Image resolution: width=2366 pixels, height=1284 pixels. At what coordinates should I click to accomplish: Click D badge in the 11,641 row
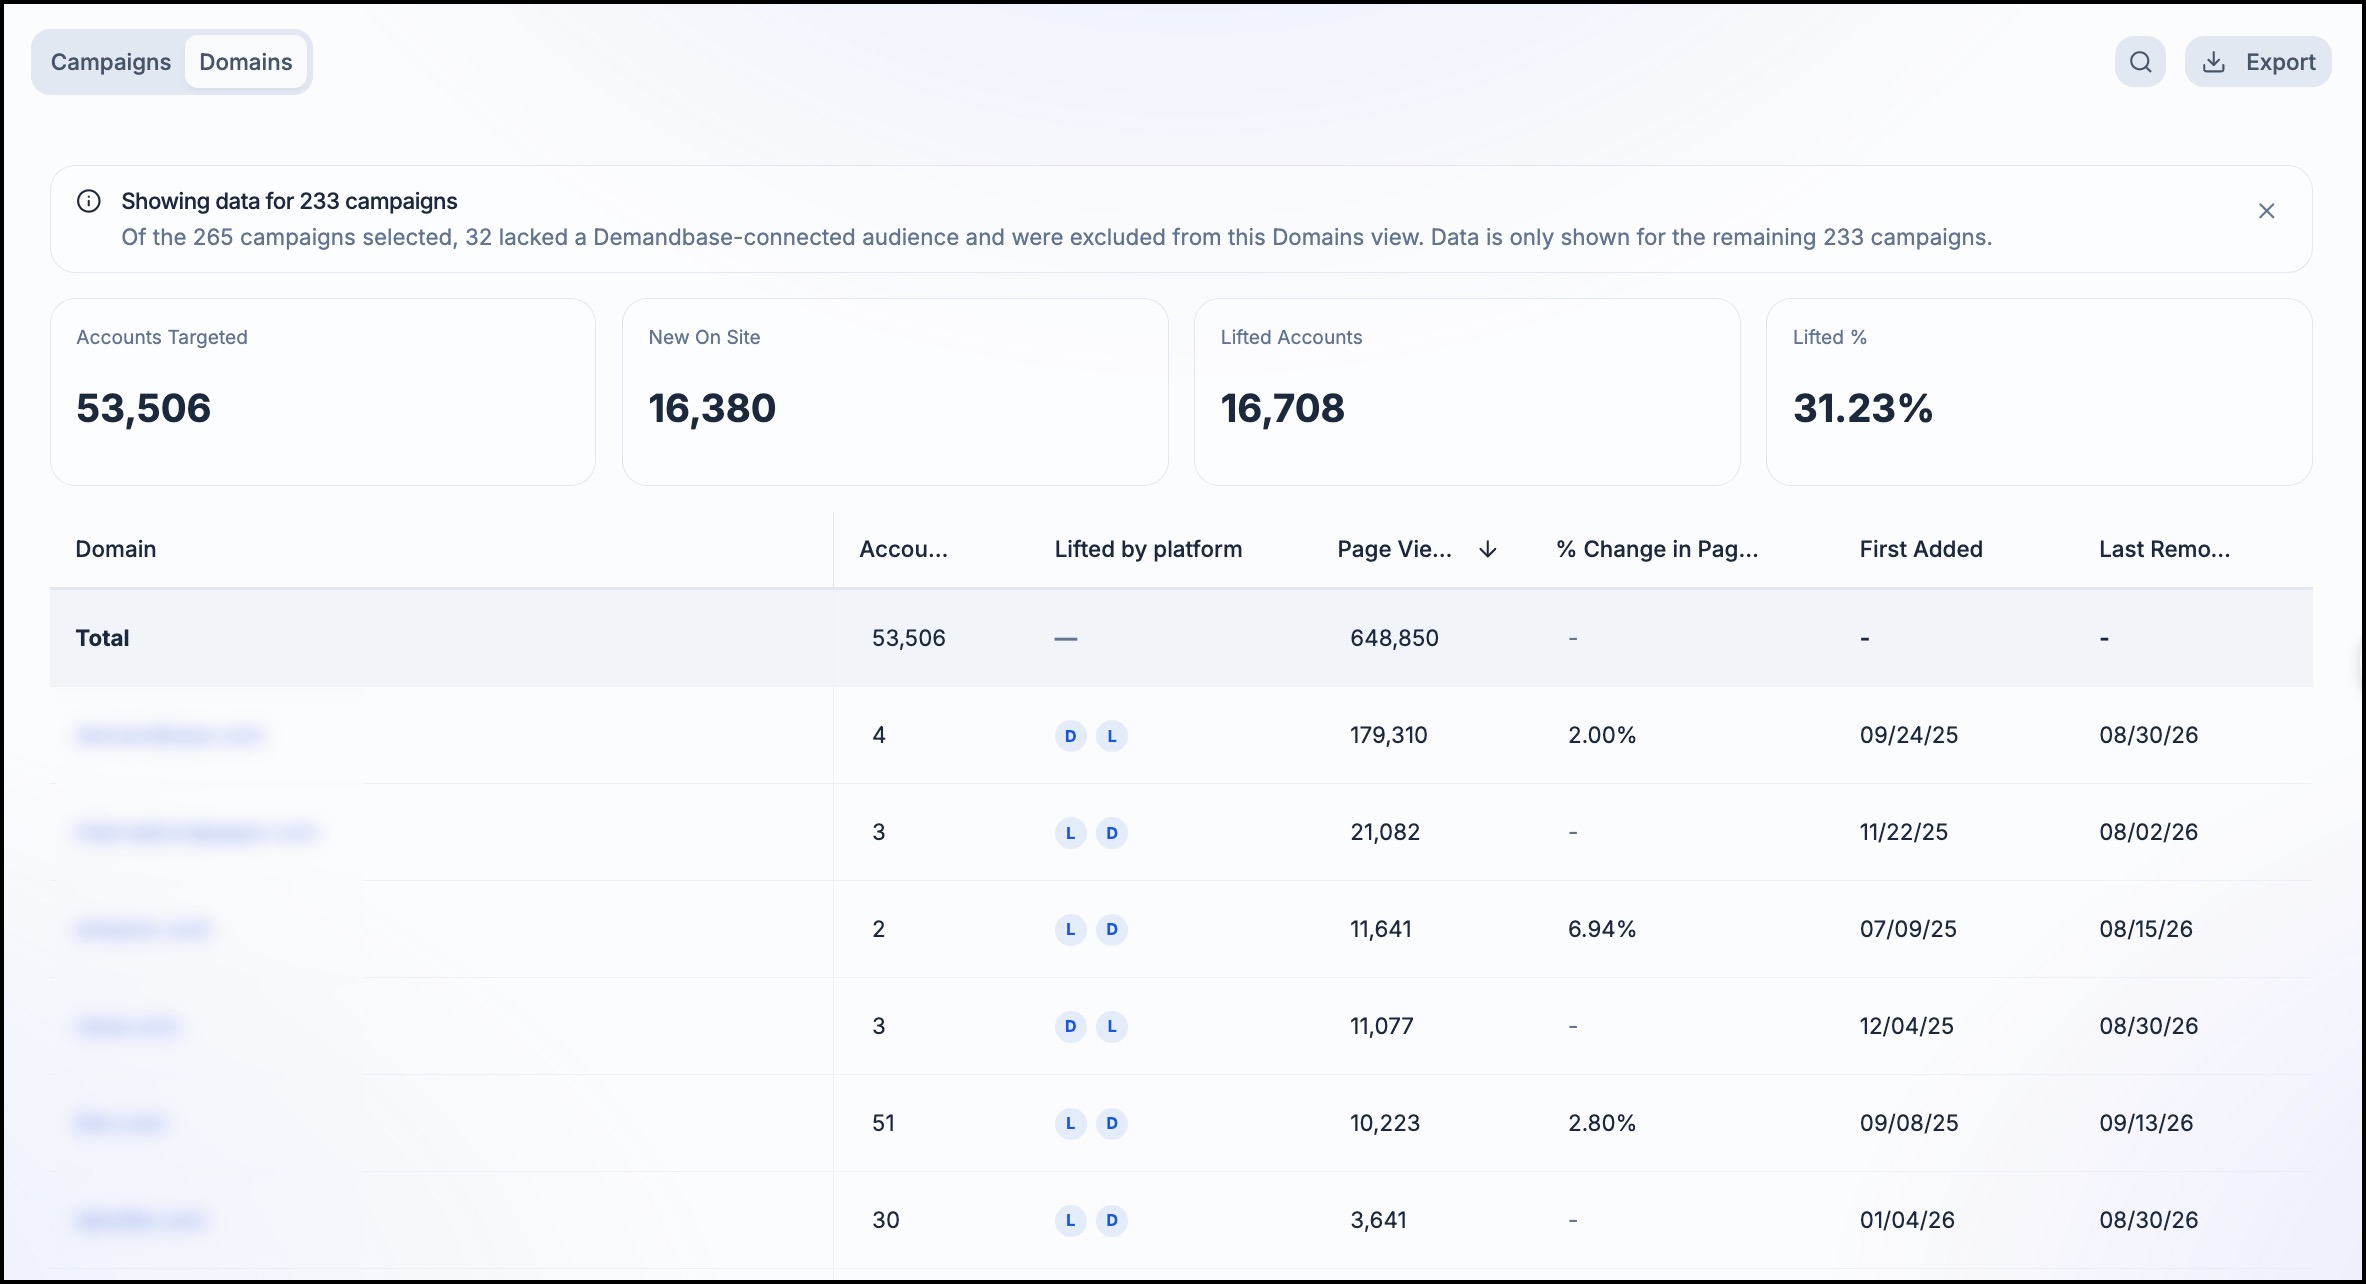[1112, 930]
